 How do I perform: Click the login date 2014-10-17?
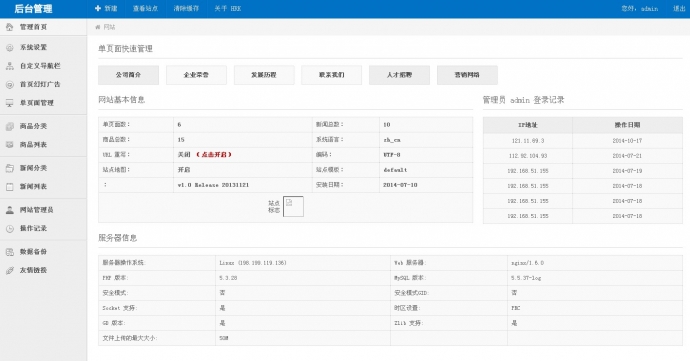pyautogui.click(x=627, y=141)
